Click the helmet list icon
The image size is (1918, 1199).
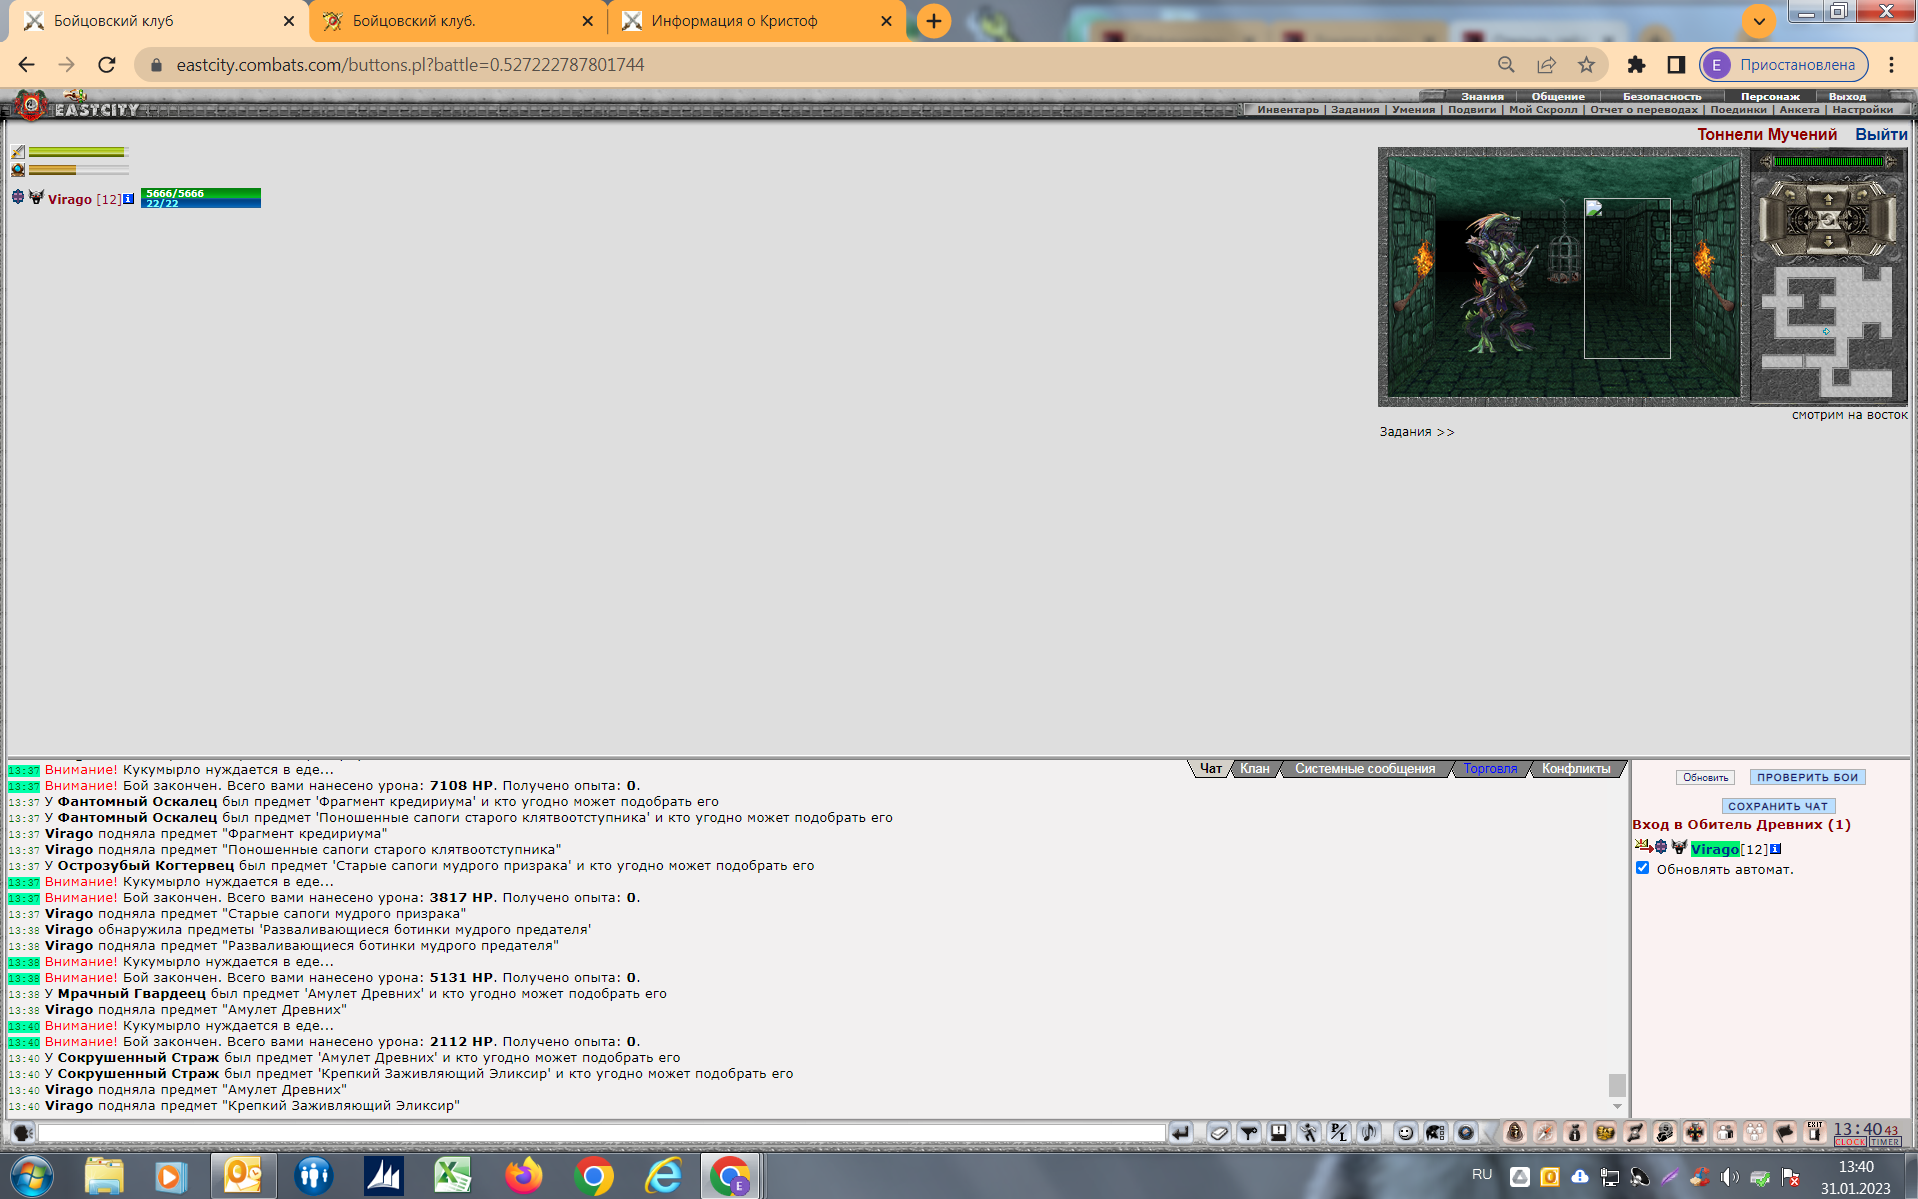click(x=1435, y=1133)
